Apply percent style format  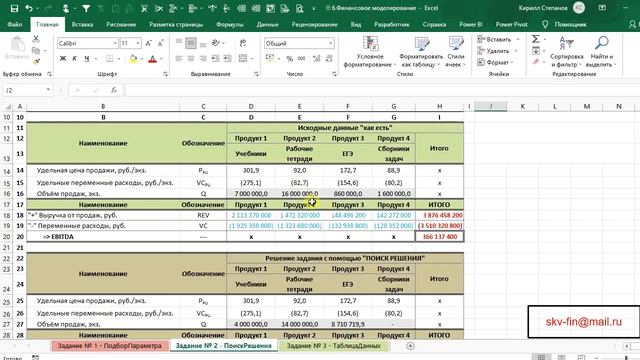pos(289,59)
